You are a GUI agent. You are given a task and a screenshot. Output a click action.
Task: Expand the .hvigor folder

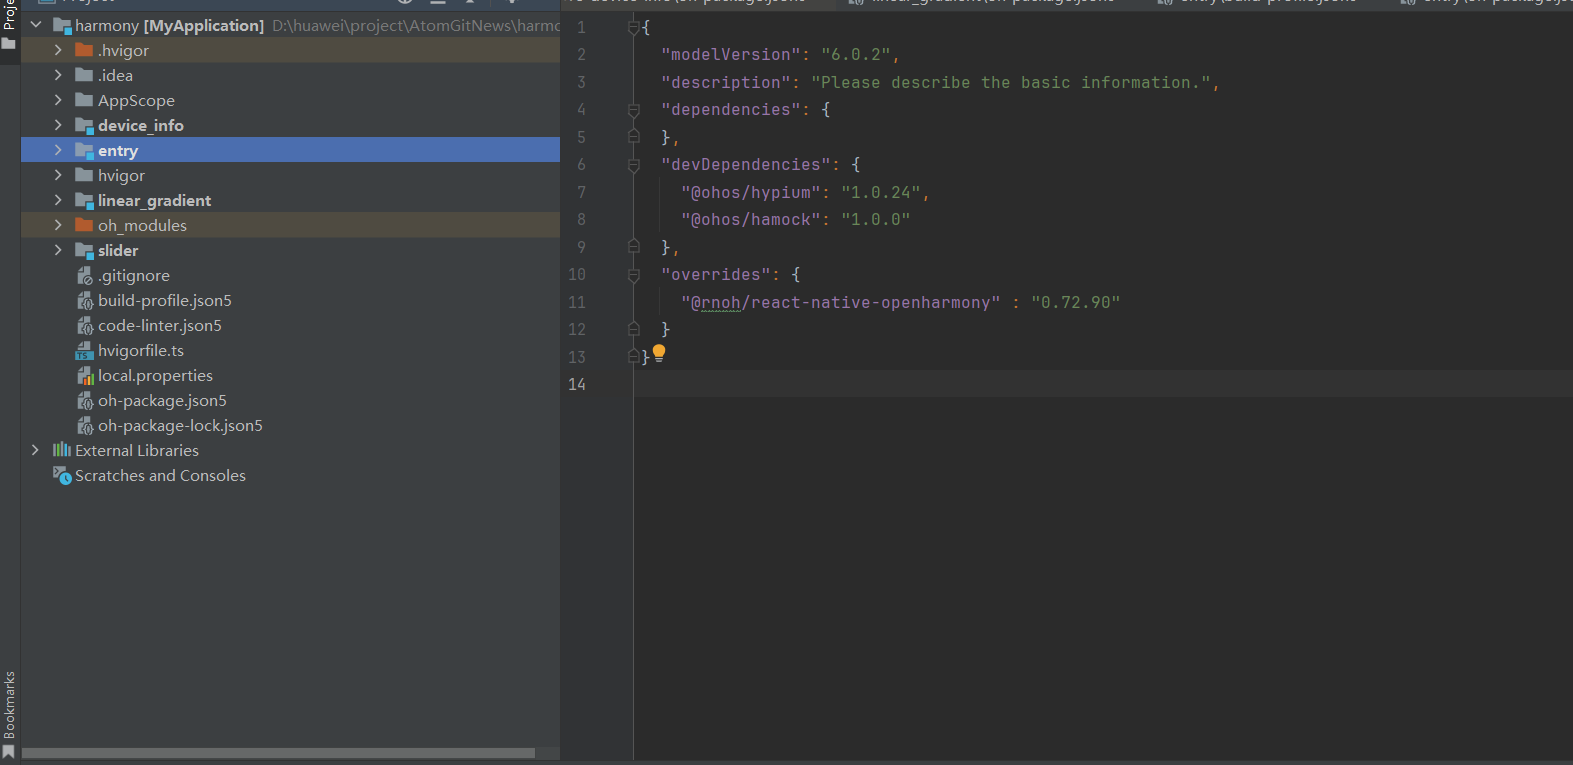coord(58,50)
